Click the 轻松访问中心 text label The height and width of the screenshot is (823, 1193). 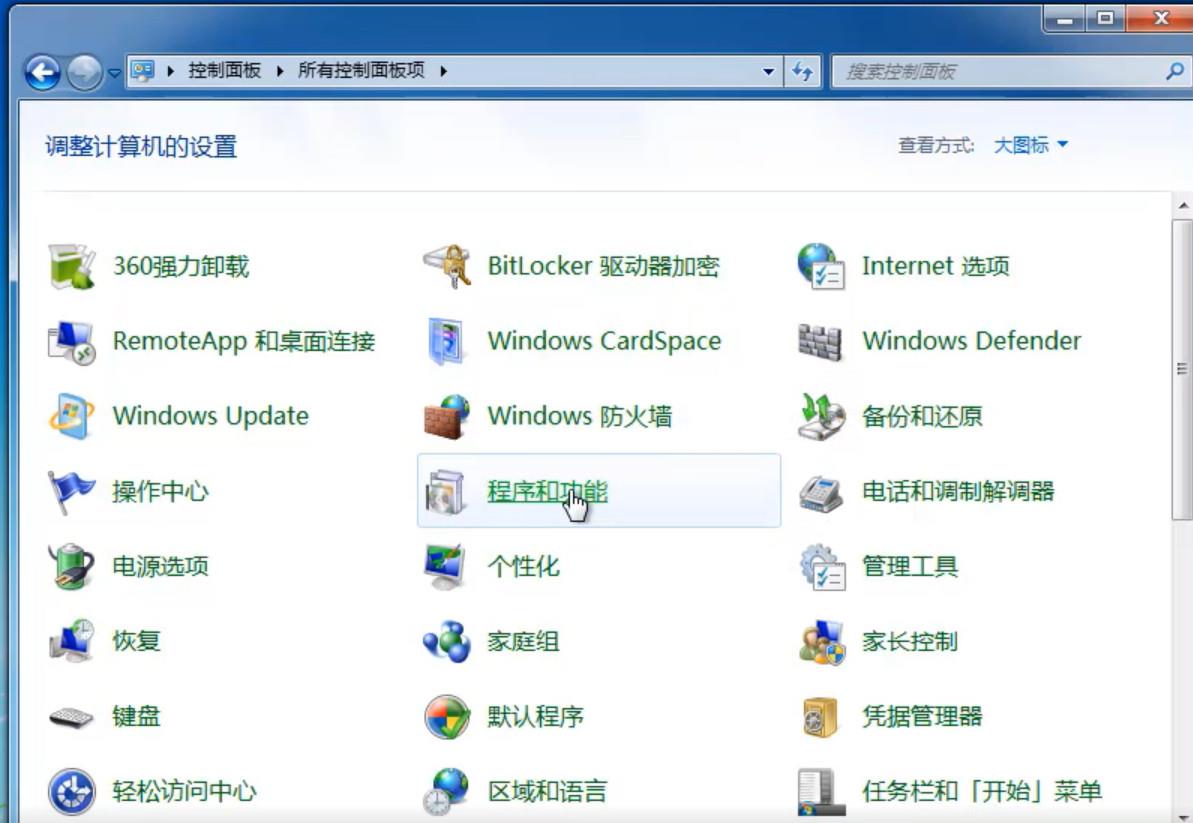[x=185, y=791]
